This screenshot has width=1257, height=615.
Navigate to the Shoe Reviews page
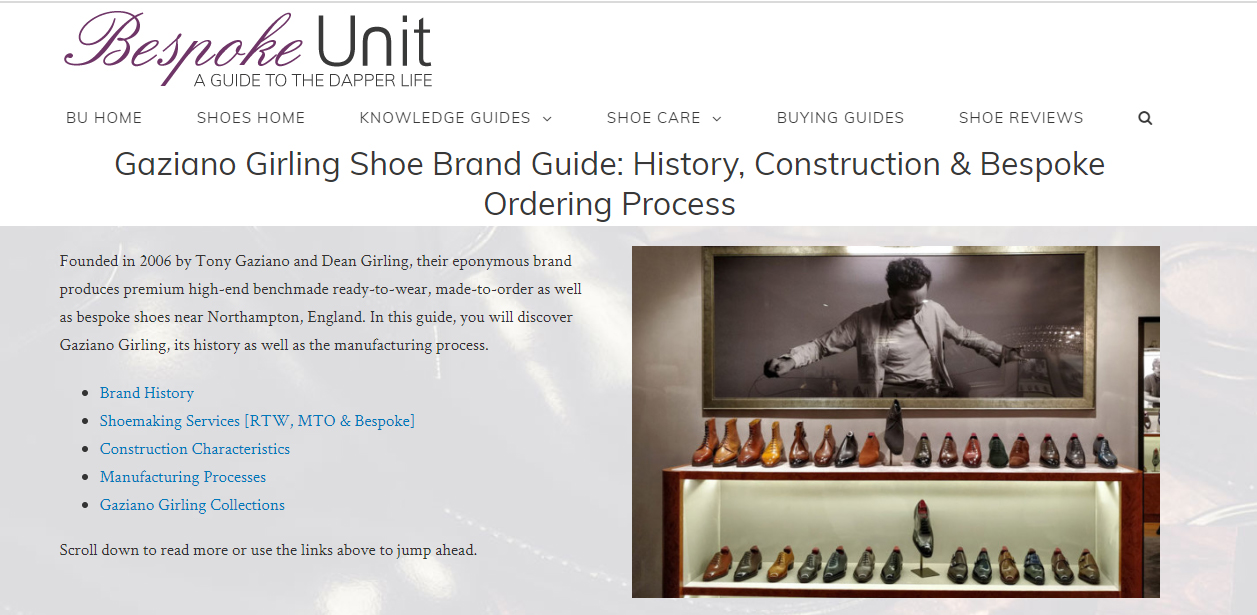(x=1021, y=118)
